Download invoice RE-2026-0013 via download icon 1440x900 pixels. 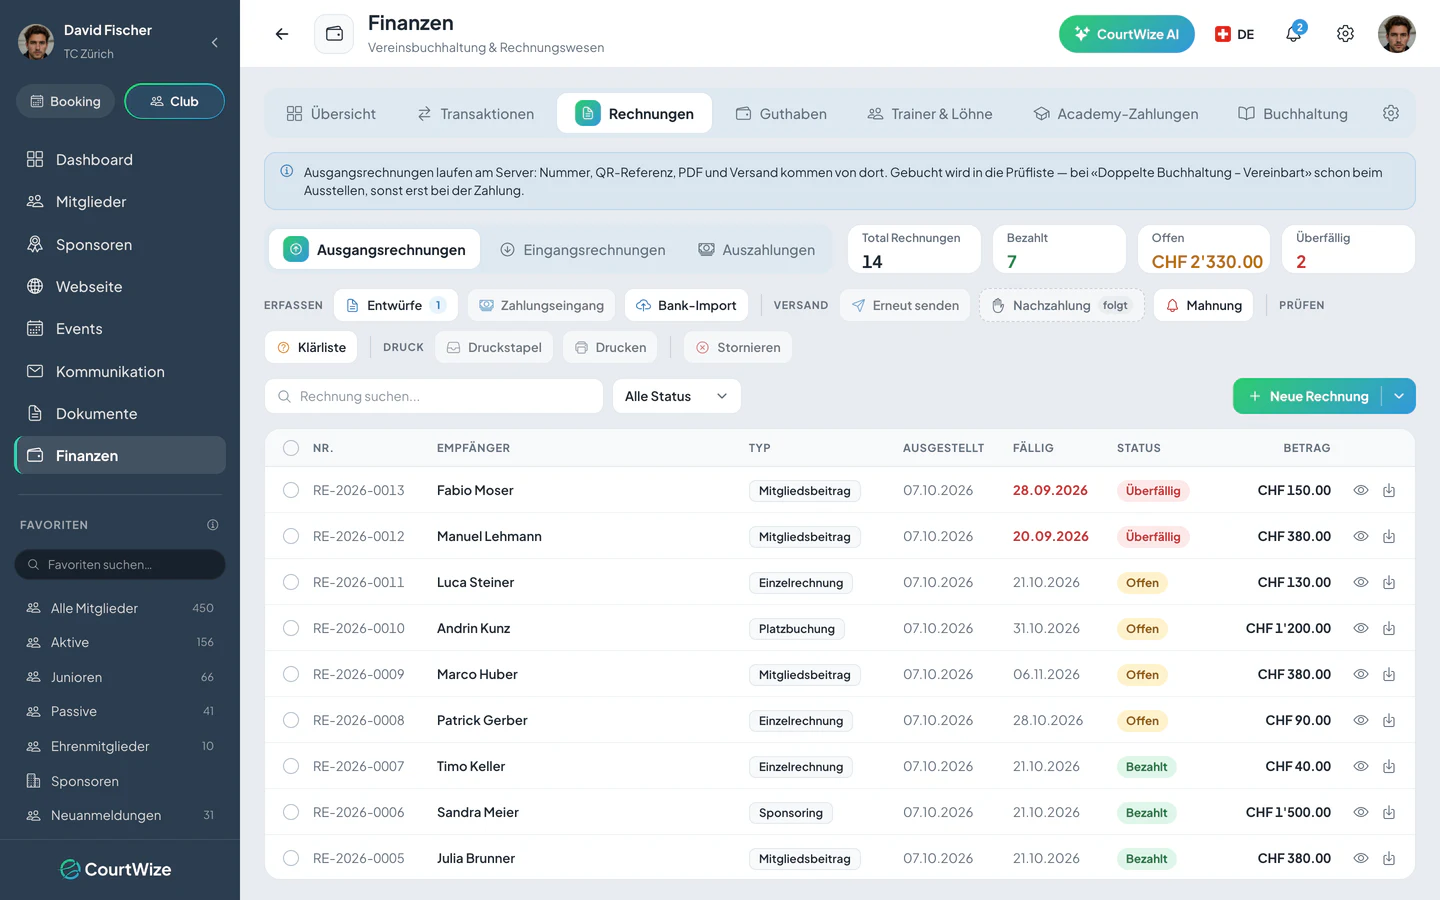click(x=1389, y=490)
